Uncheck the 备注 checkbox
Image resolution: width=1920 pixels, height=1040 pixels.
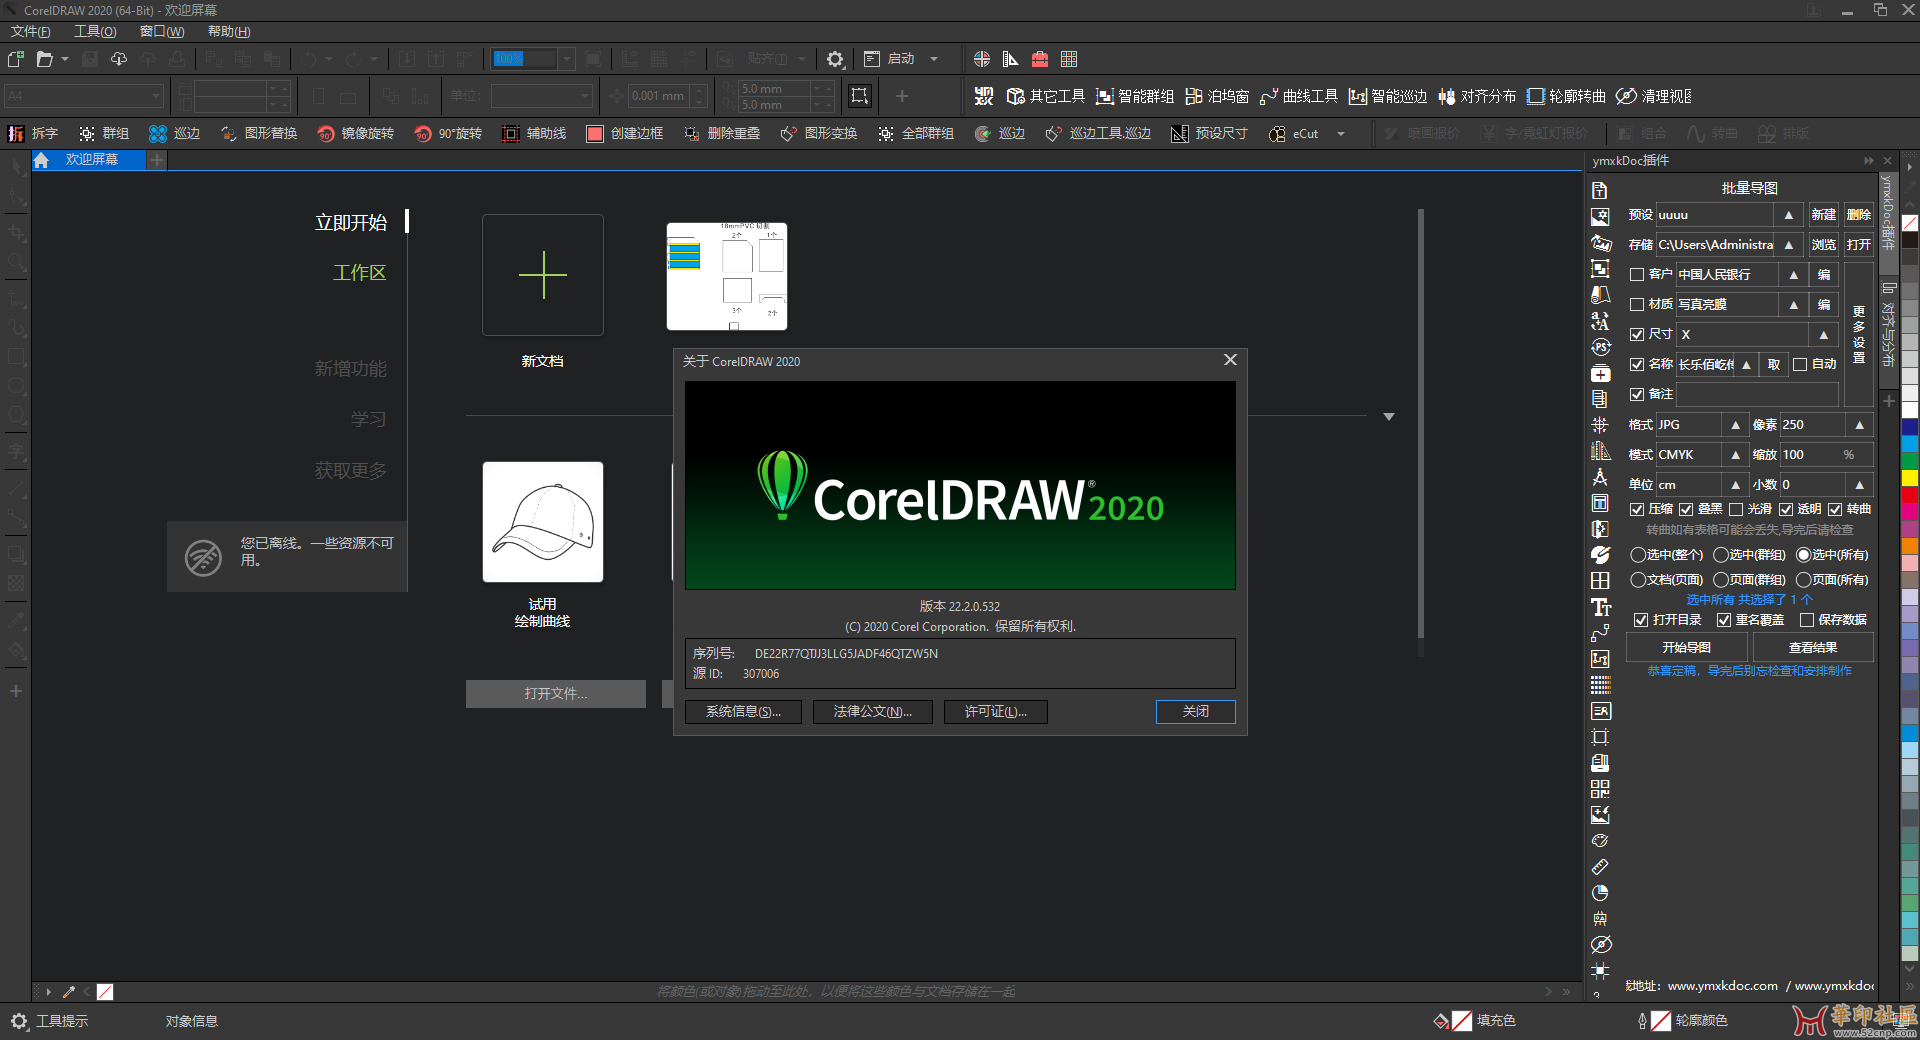[1637, 394]
